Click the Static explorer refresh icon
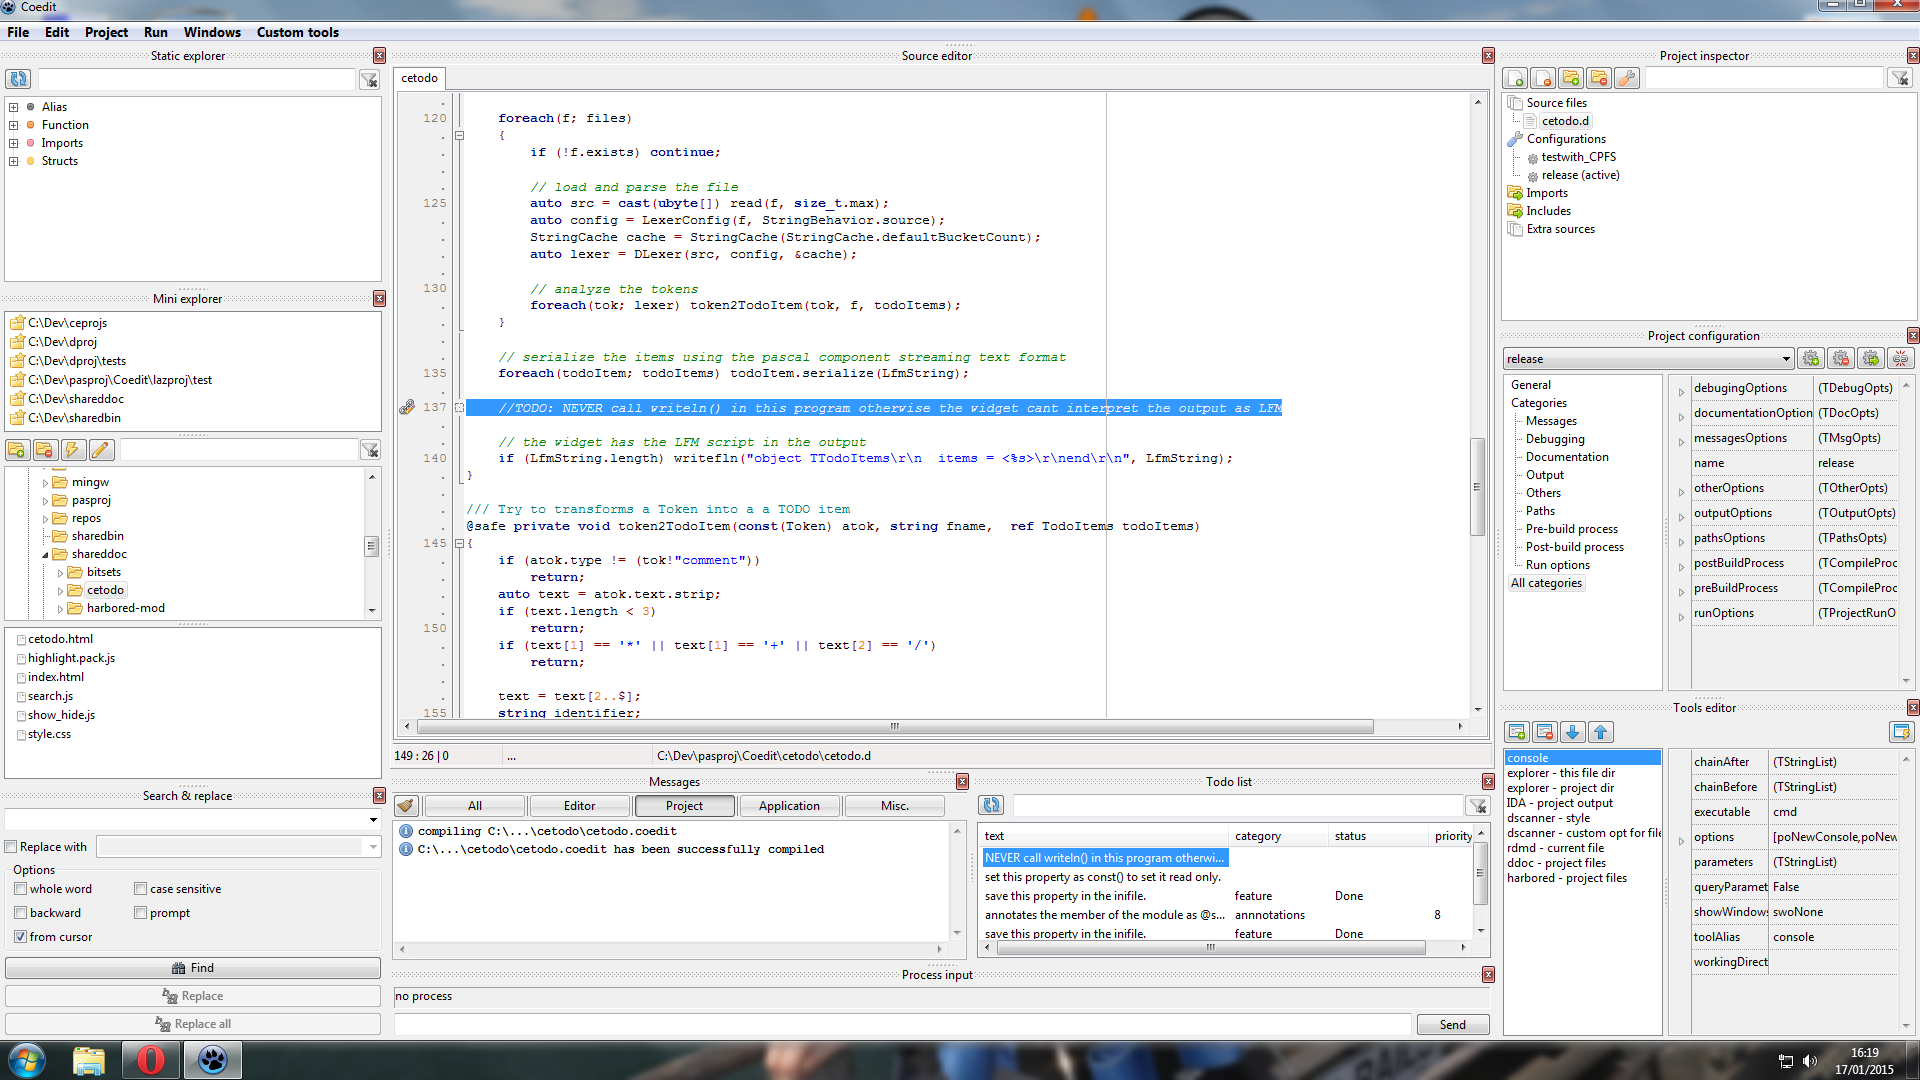 tap(18, 79)
